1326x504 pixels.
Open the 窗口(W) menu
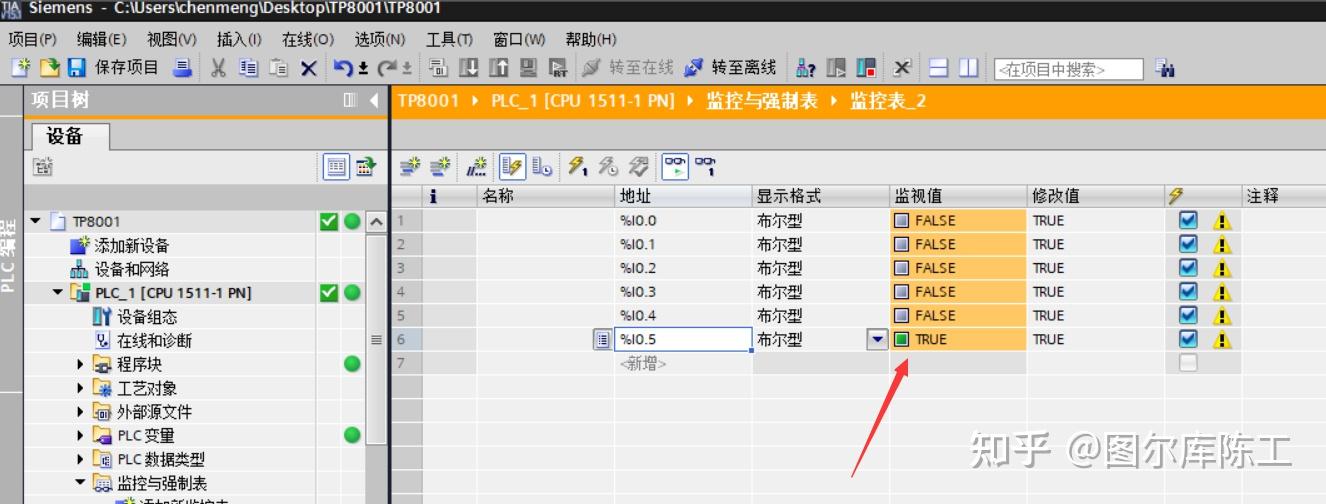[x=519, y=39]
